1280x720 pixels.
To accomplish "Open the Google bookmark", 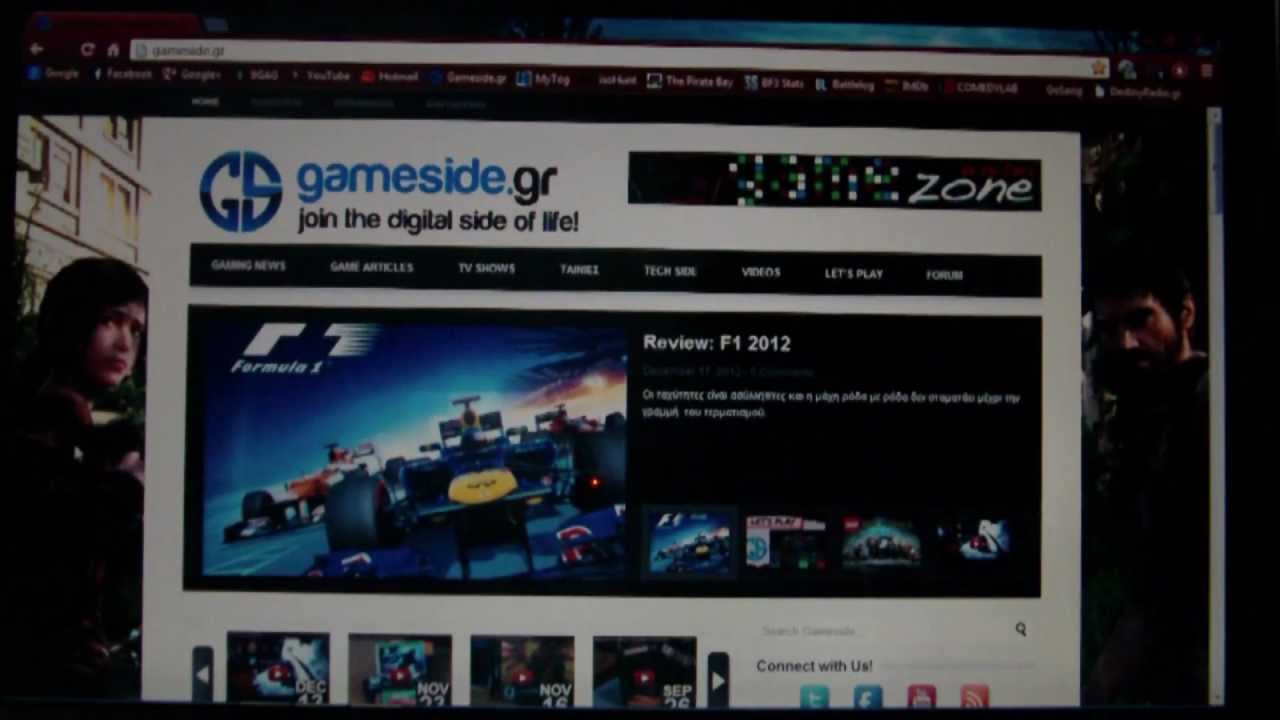I will coord(53,74).
